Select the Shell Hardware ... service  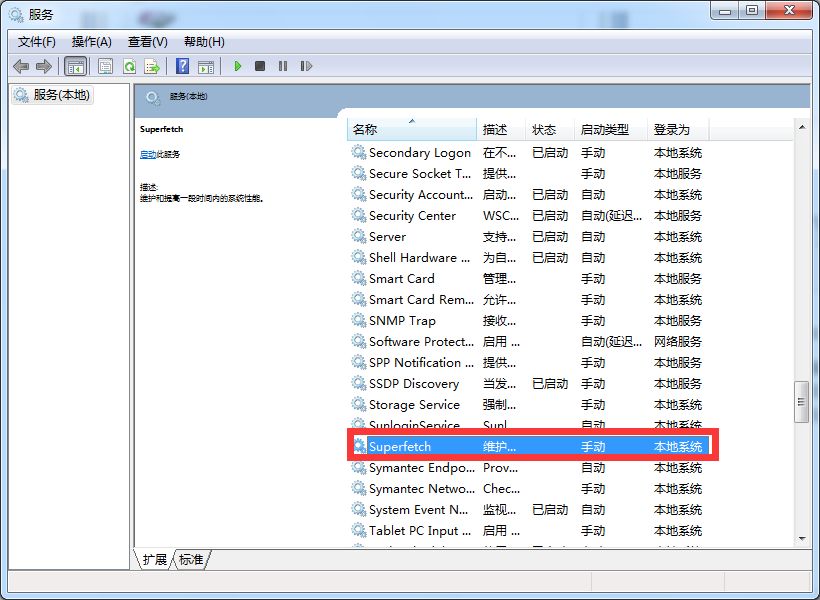(528, 257)
